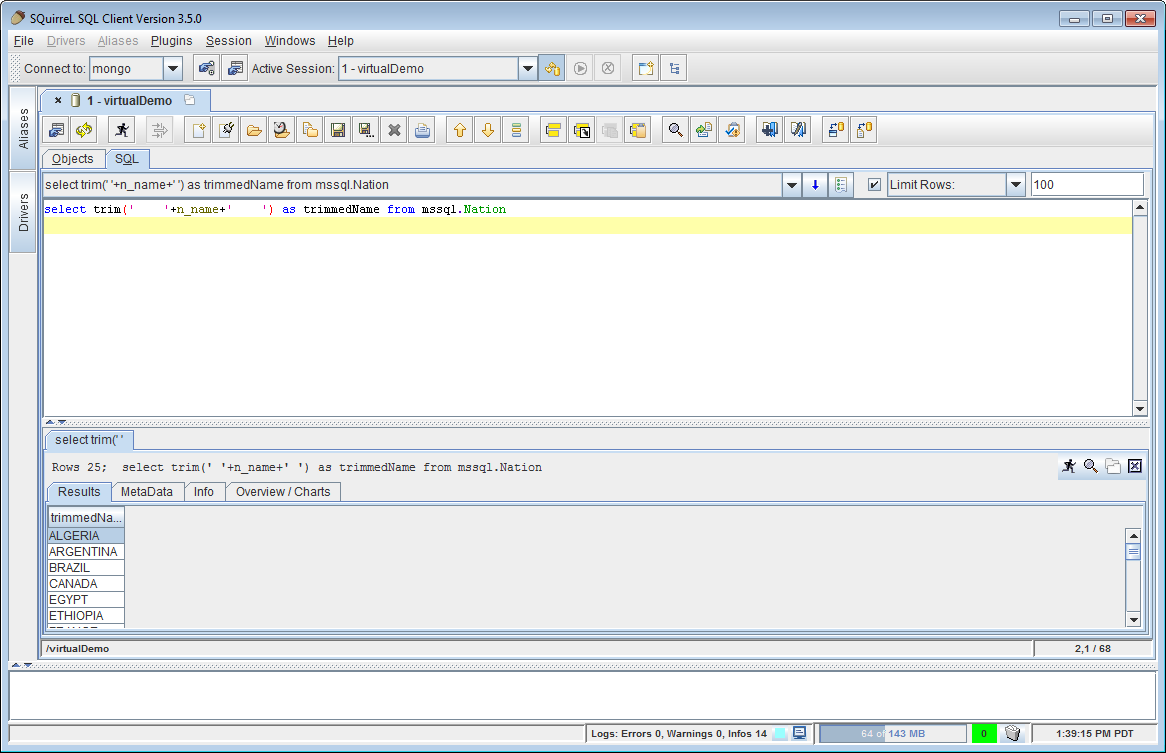The width and height of the screenshot is (1166, 753).
Task: Open the SQL history dropdown arrow
Action: coord(792,185)
